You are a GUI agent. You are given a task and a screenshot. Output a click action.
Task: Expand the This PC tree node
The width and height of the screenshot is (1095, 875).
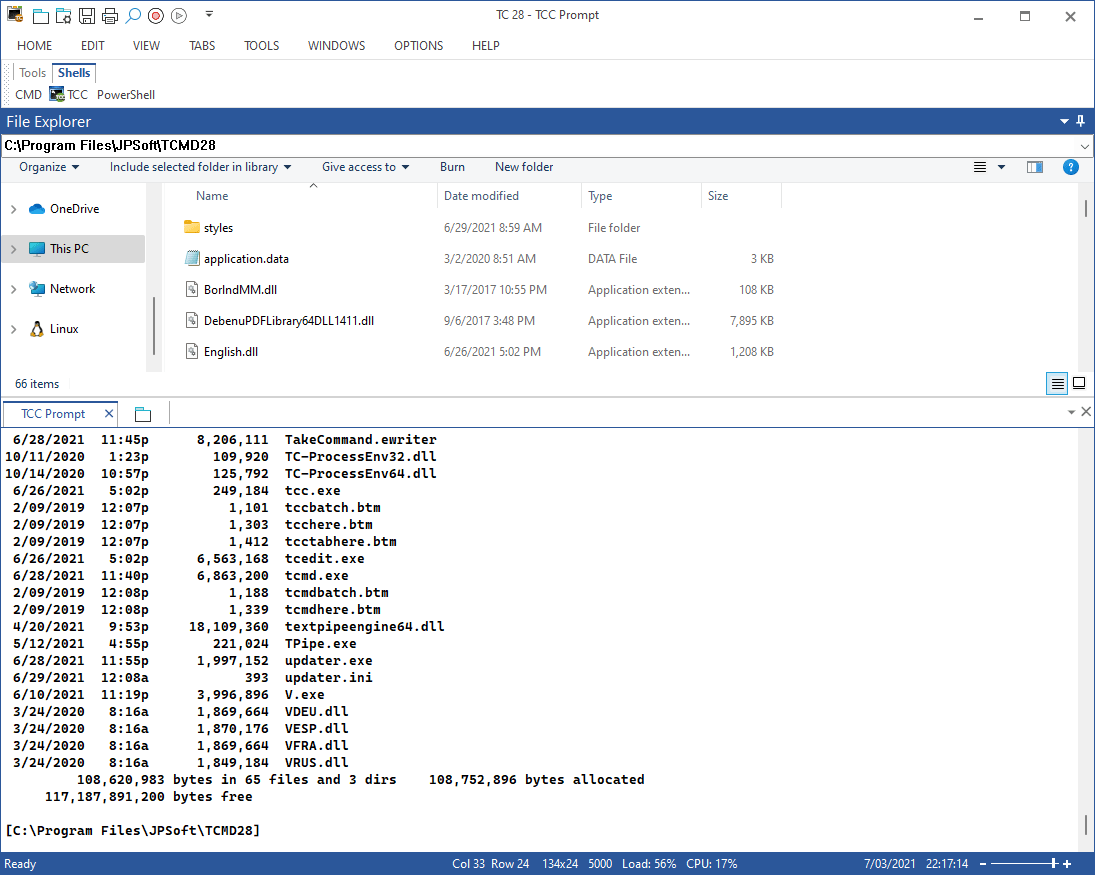[13, 249]
